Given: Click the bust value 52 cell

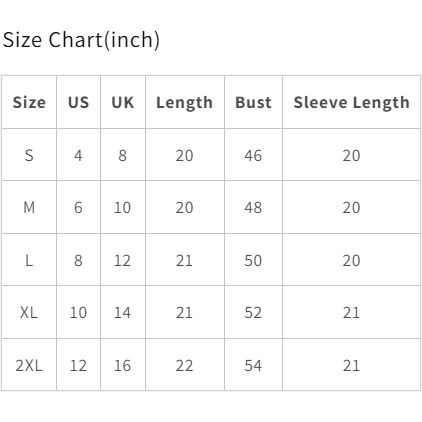Looking at the screenshot, I should coord(253,312).
